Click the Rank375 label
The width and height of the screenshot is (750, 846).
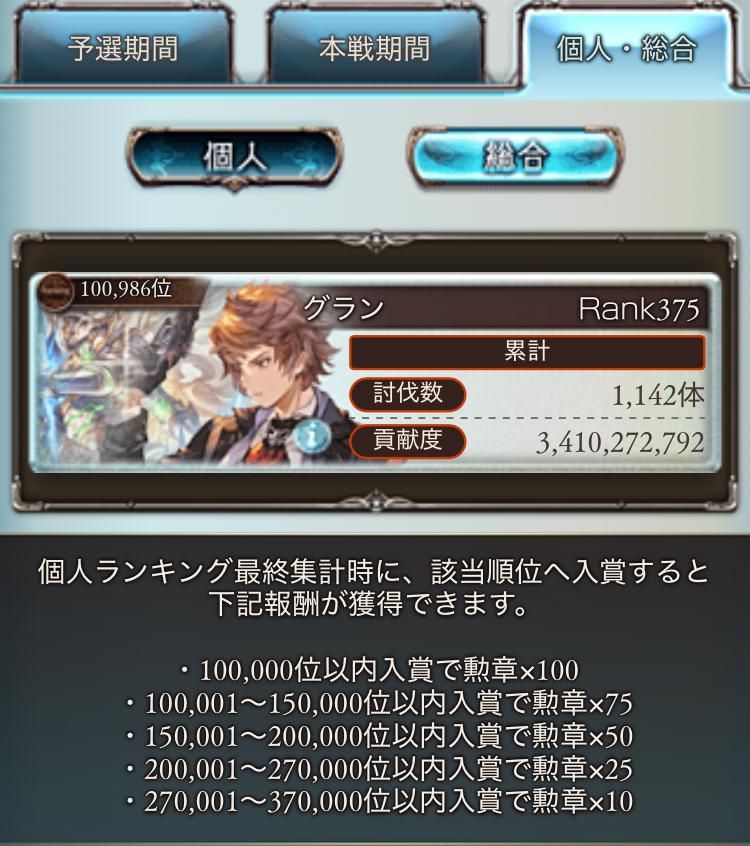[x=639, y=309]
